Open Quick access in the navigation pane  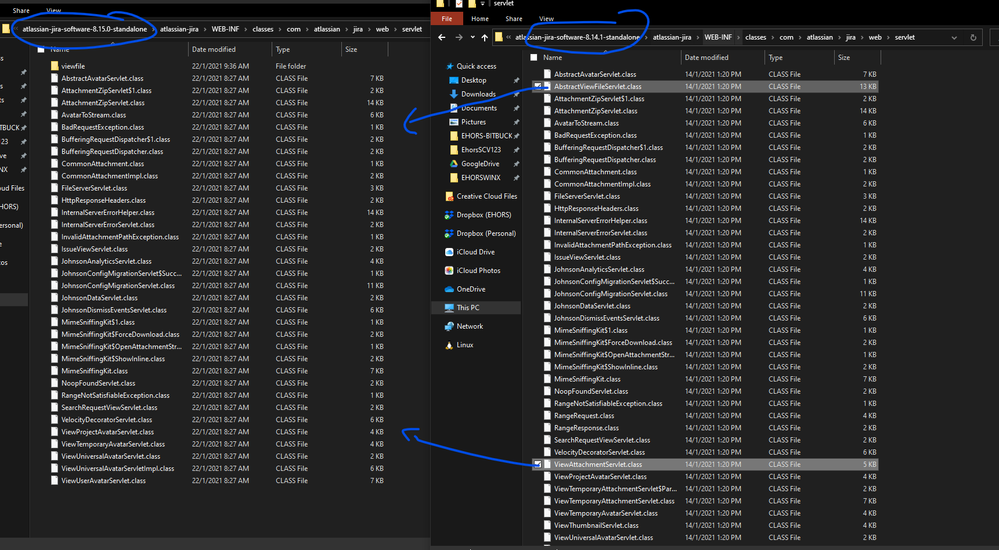(x=476, y=66)
